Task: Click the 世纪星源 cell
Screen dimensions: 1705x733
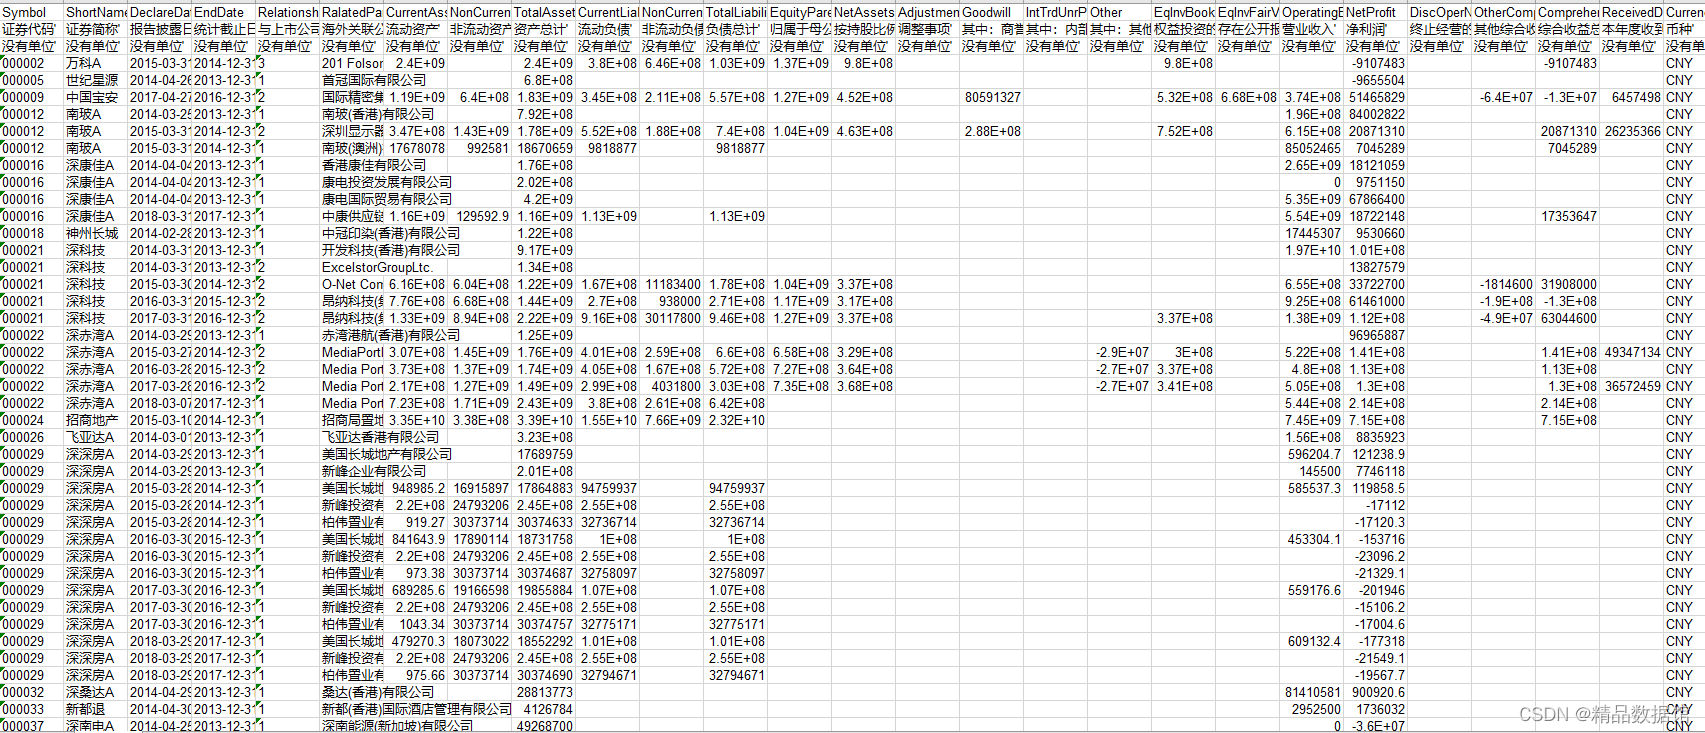Action: coord(96,80)
